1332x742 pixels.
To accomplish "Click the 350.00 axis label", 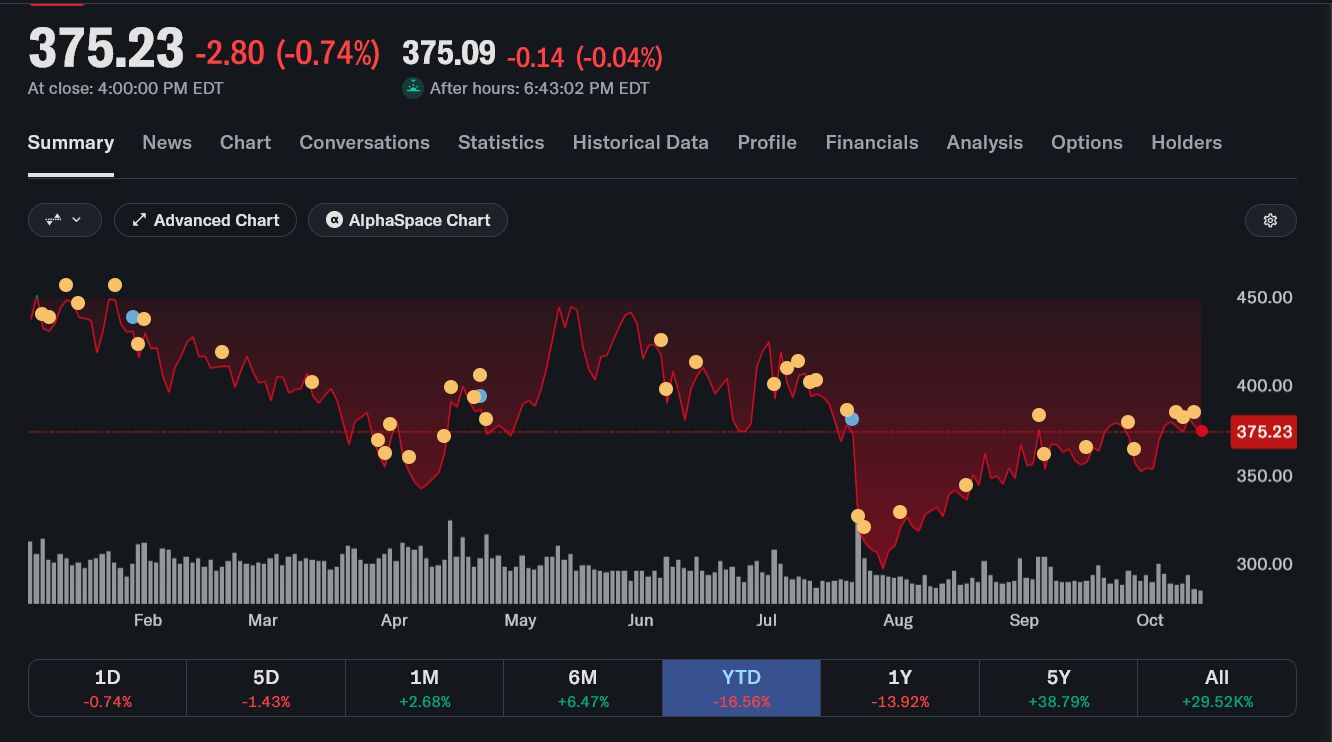I will pos(1264,475).
